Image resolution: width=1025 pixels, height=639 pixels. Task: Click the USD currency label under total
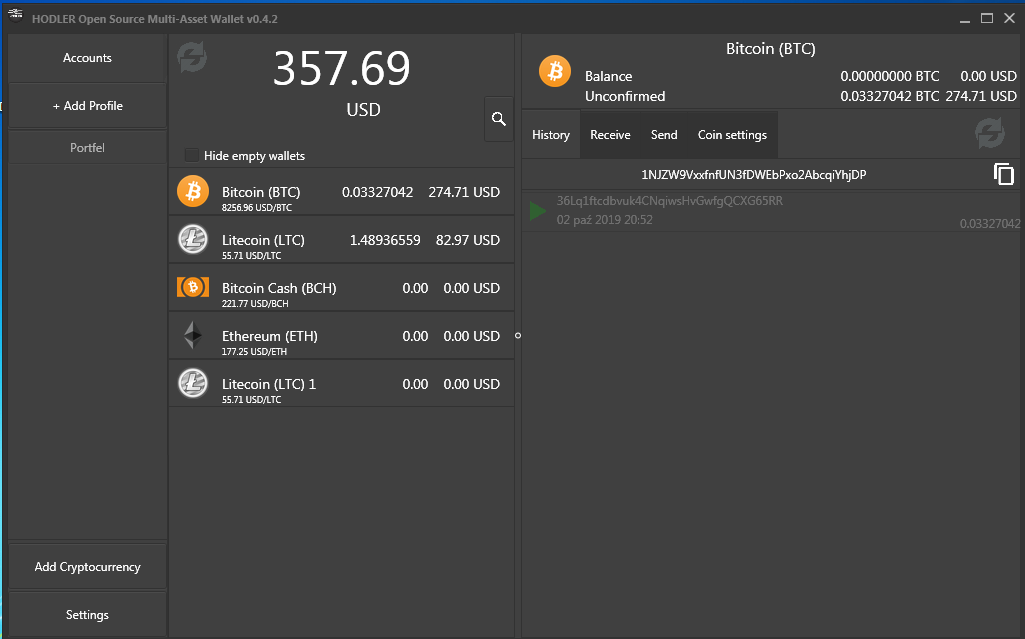pos(363,110)
